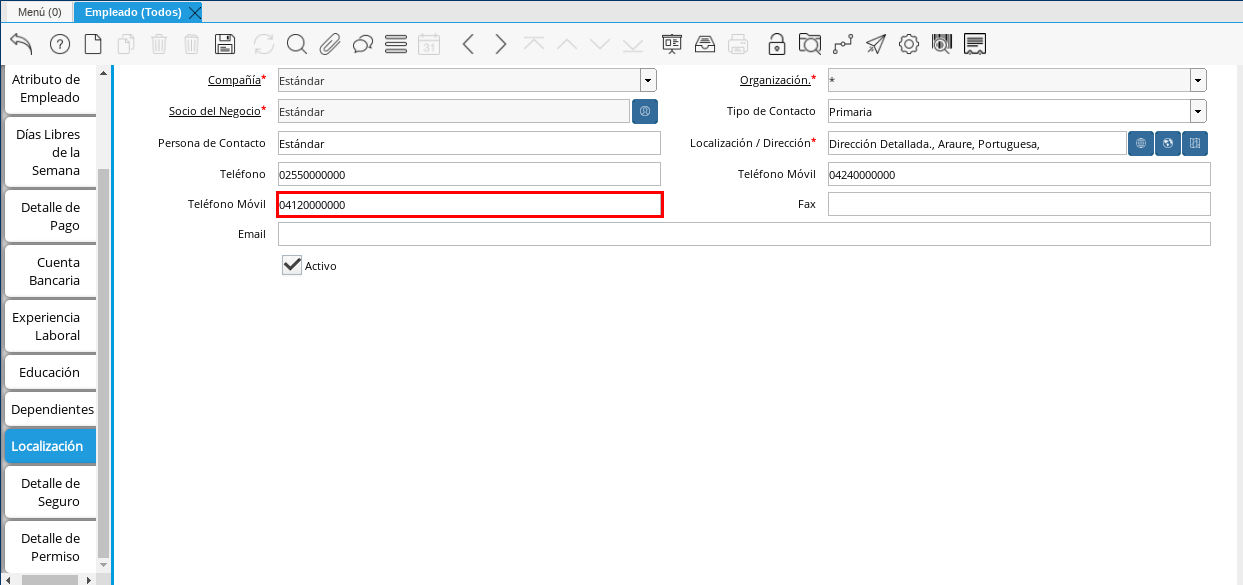Go to the next record arrow
The width and height of the screenshot is (1243, 585).
(x=501, y=44)
